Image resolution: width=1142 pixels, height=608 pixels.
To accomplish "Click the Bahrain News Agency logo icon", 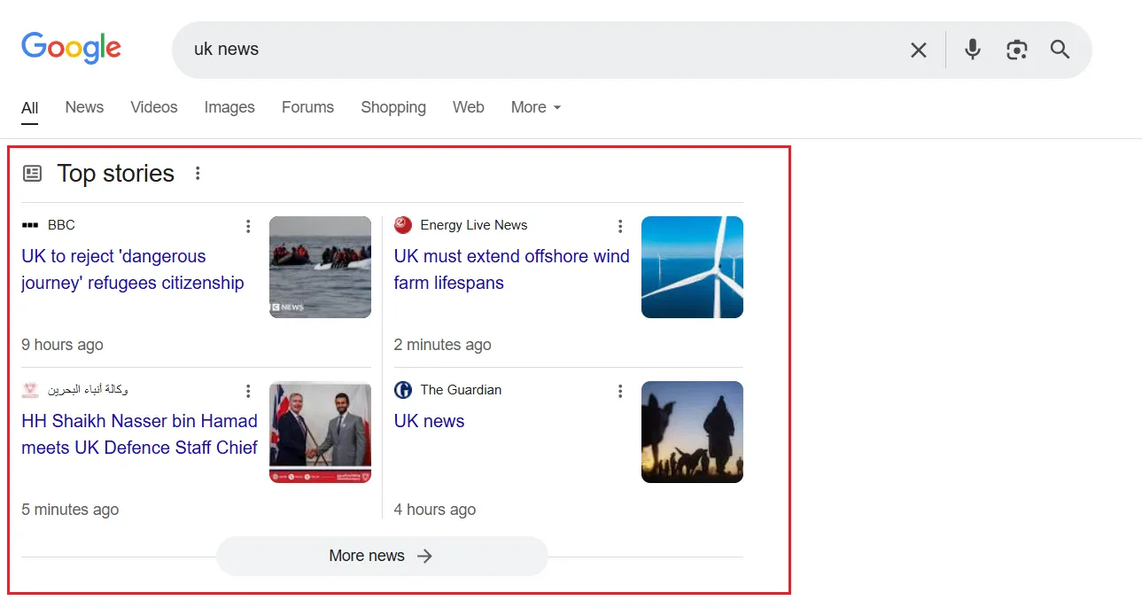I will tap(30, 390).
